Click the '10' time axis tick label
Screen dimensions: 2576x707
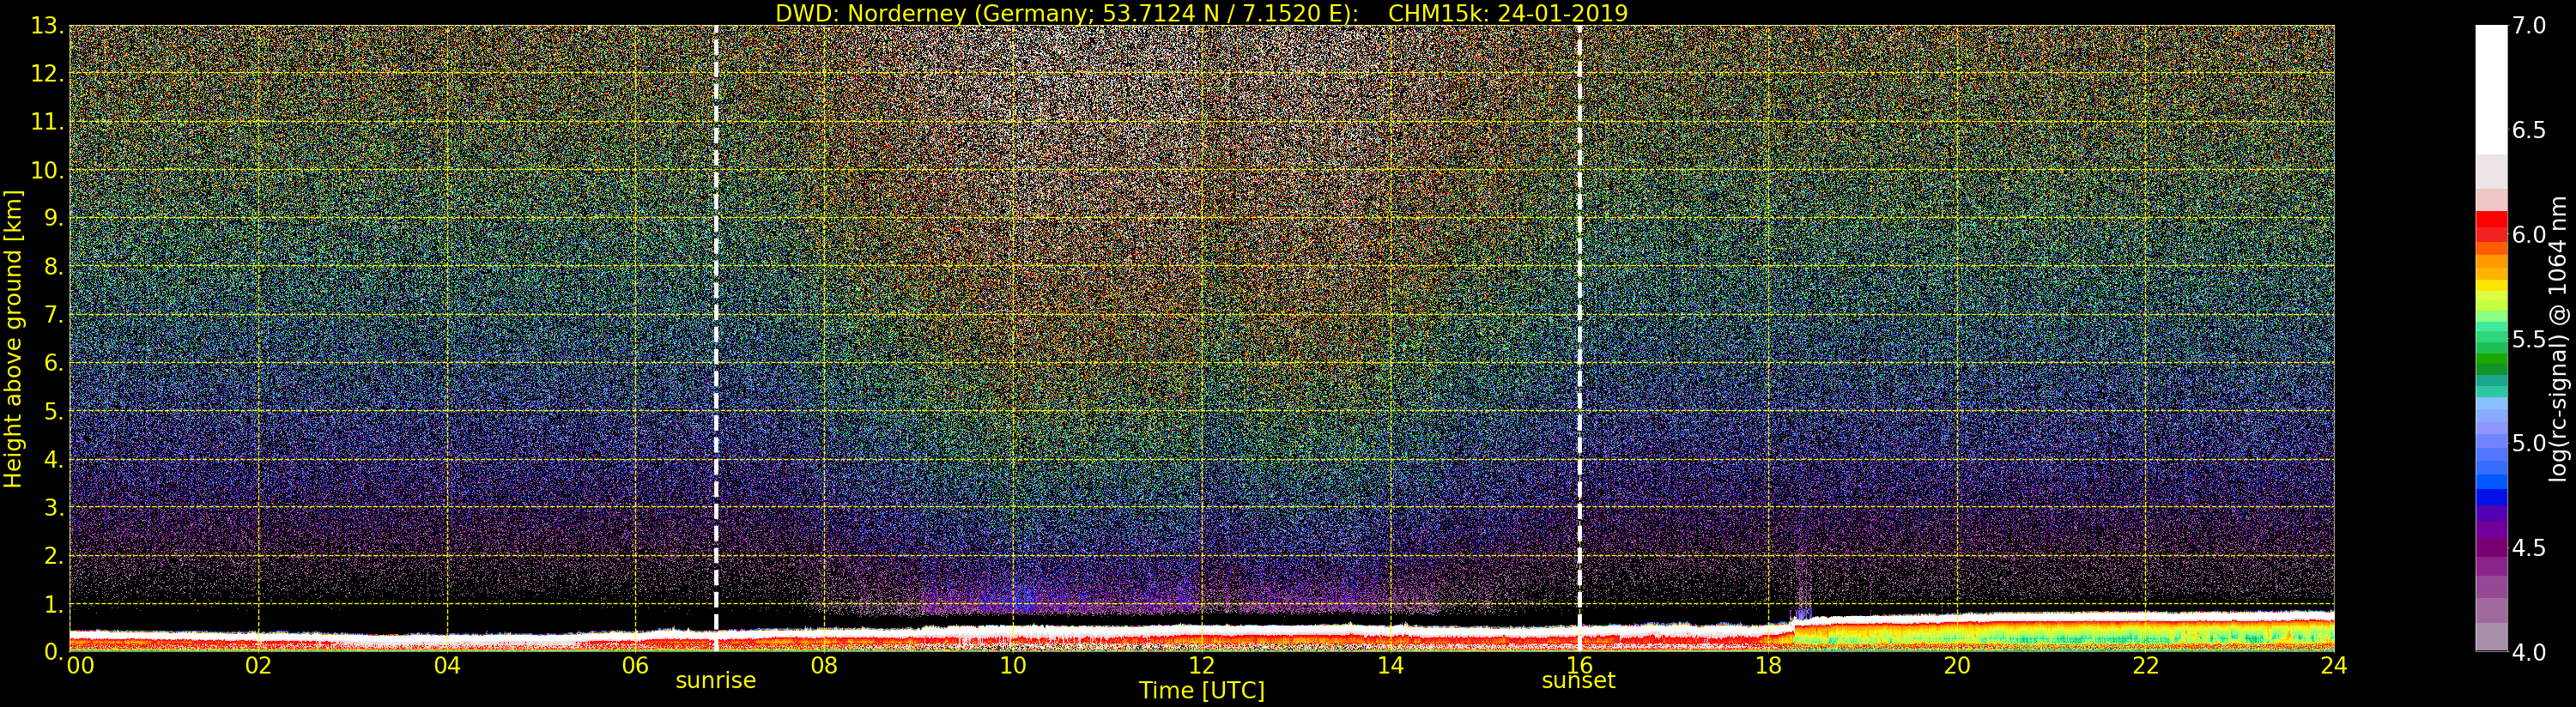click(x=1013, y=665)
